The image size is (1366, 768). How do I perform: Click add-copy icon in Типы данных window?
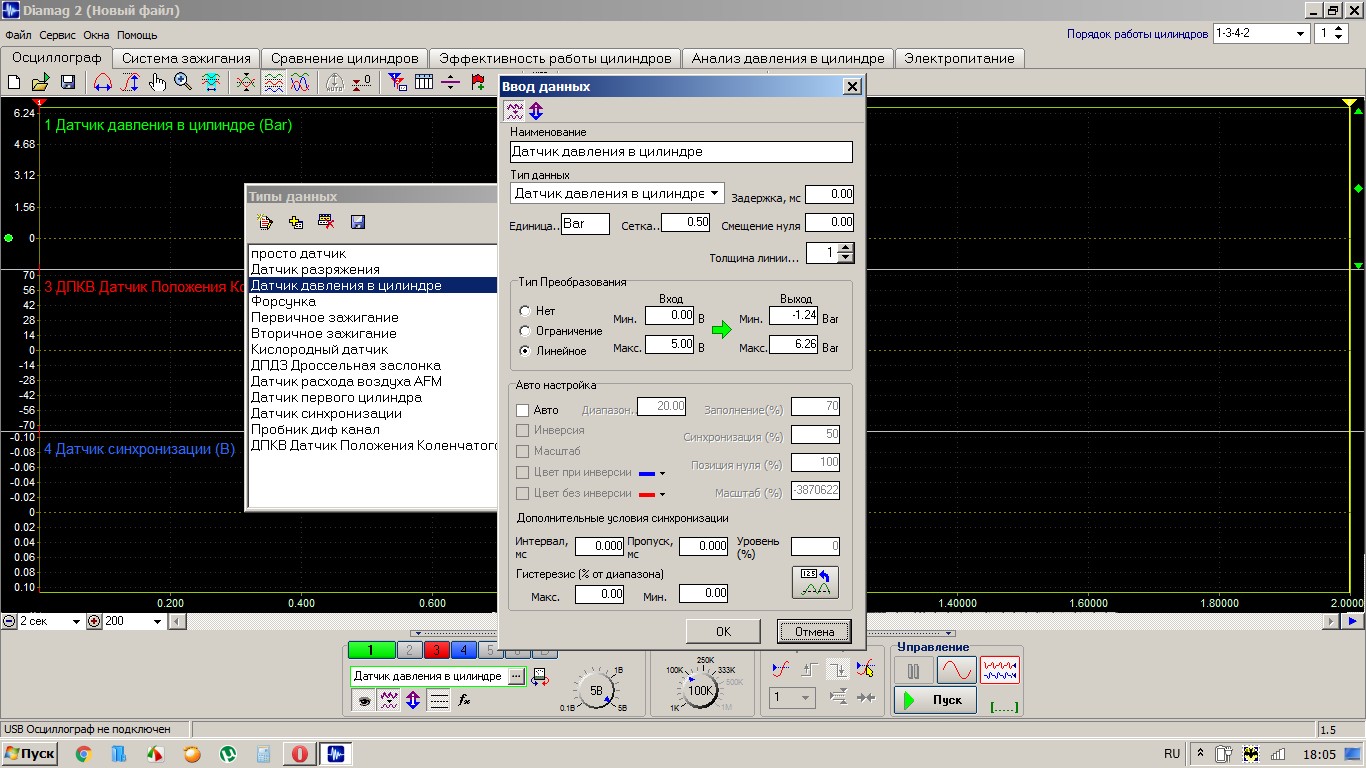pos(296,222)
